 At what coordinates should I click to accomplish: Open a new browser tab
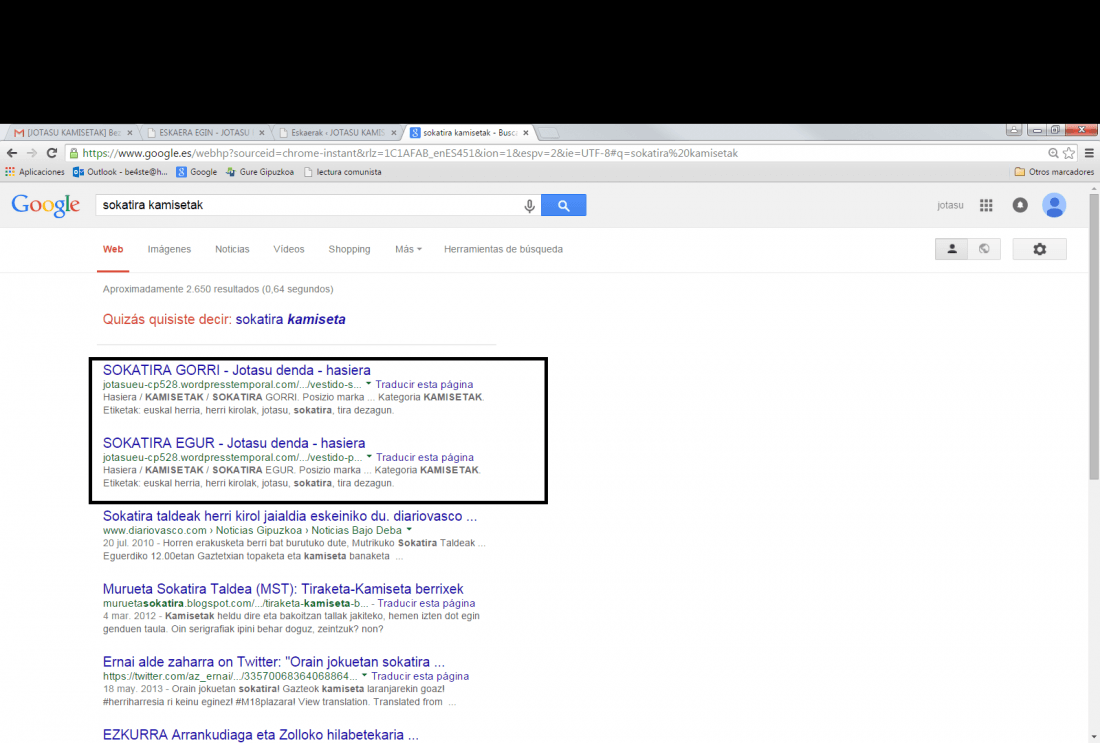549,133
